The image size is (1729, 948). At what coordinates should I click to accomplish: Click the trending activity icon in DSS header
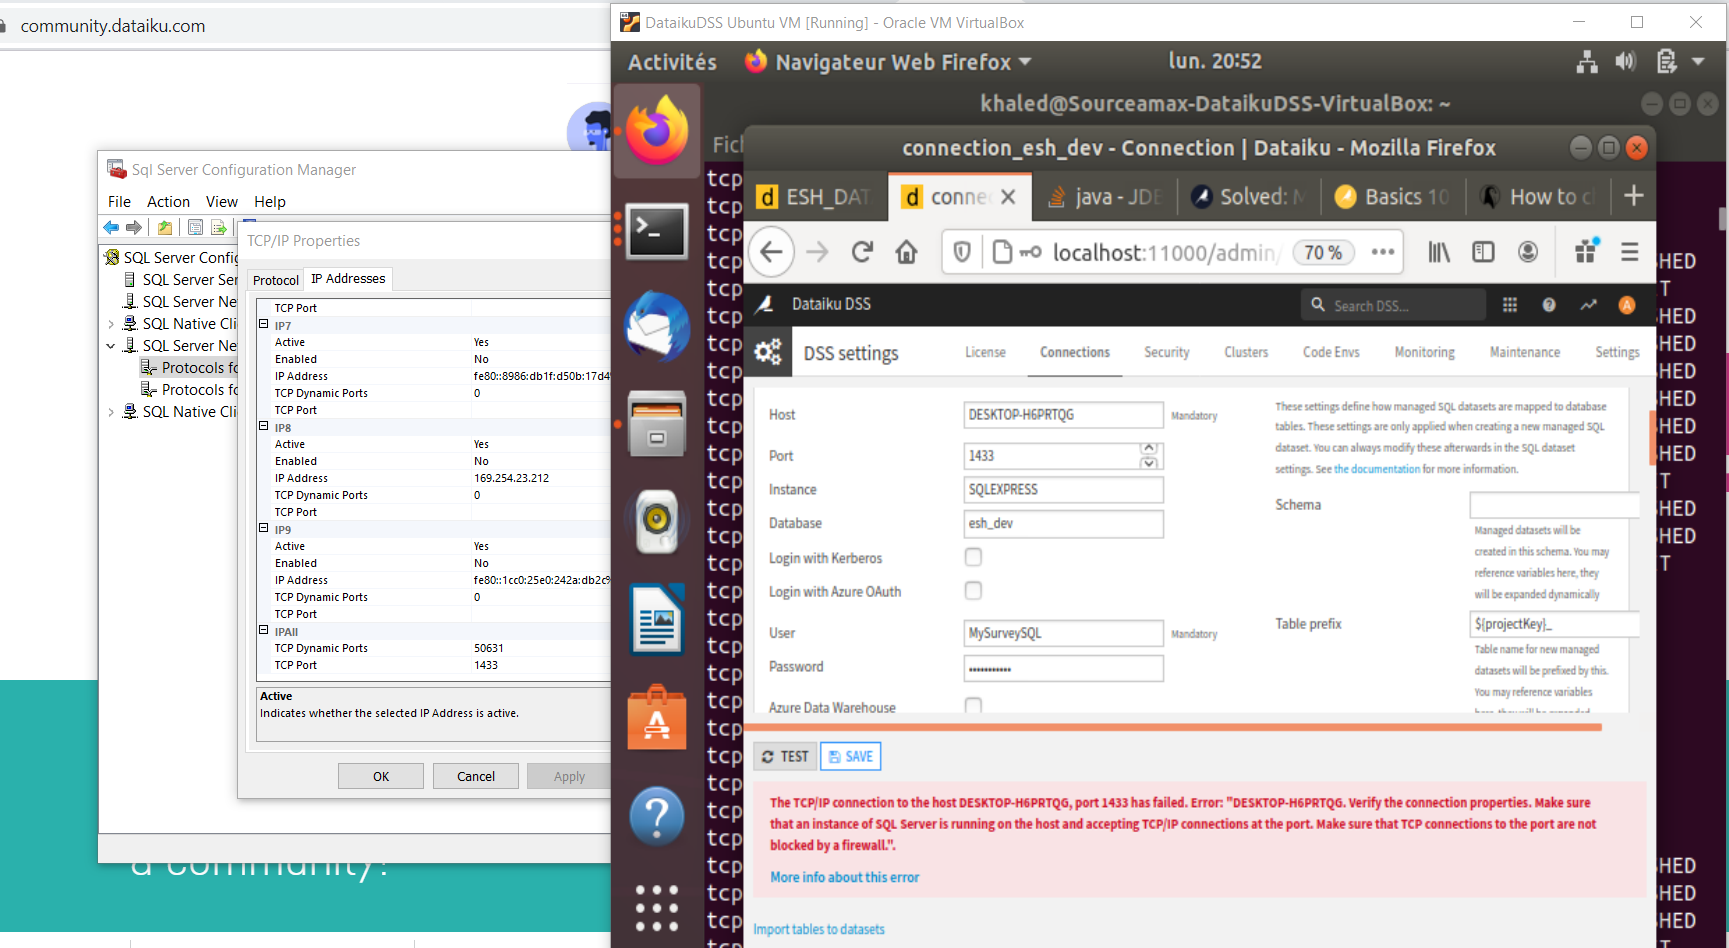[x=1588, y=304]
